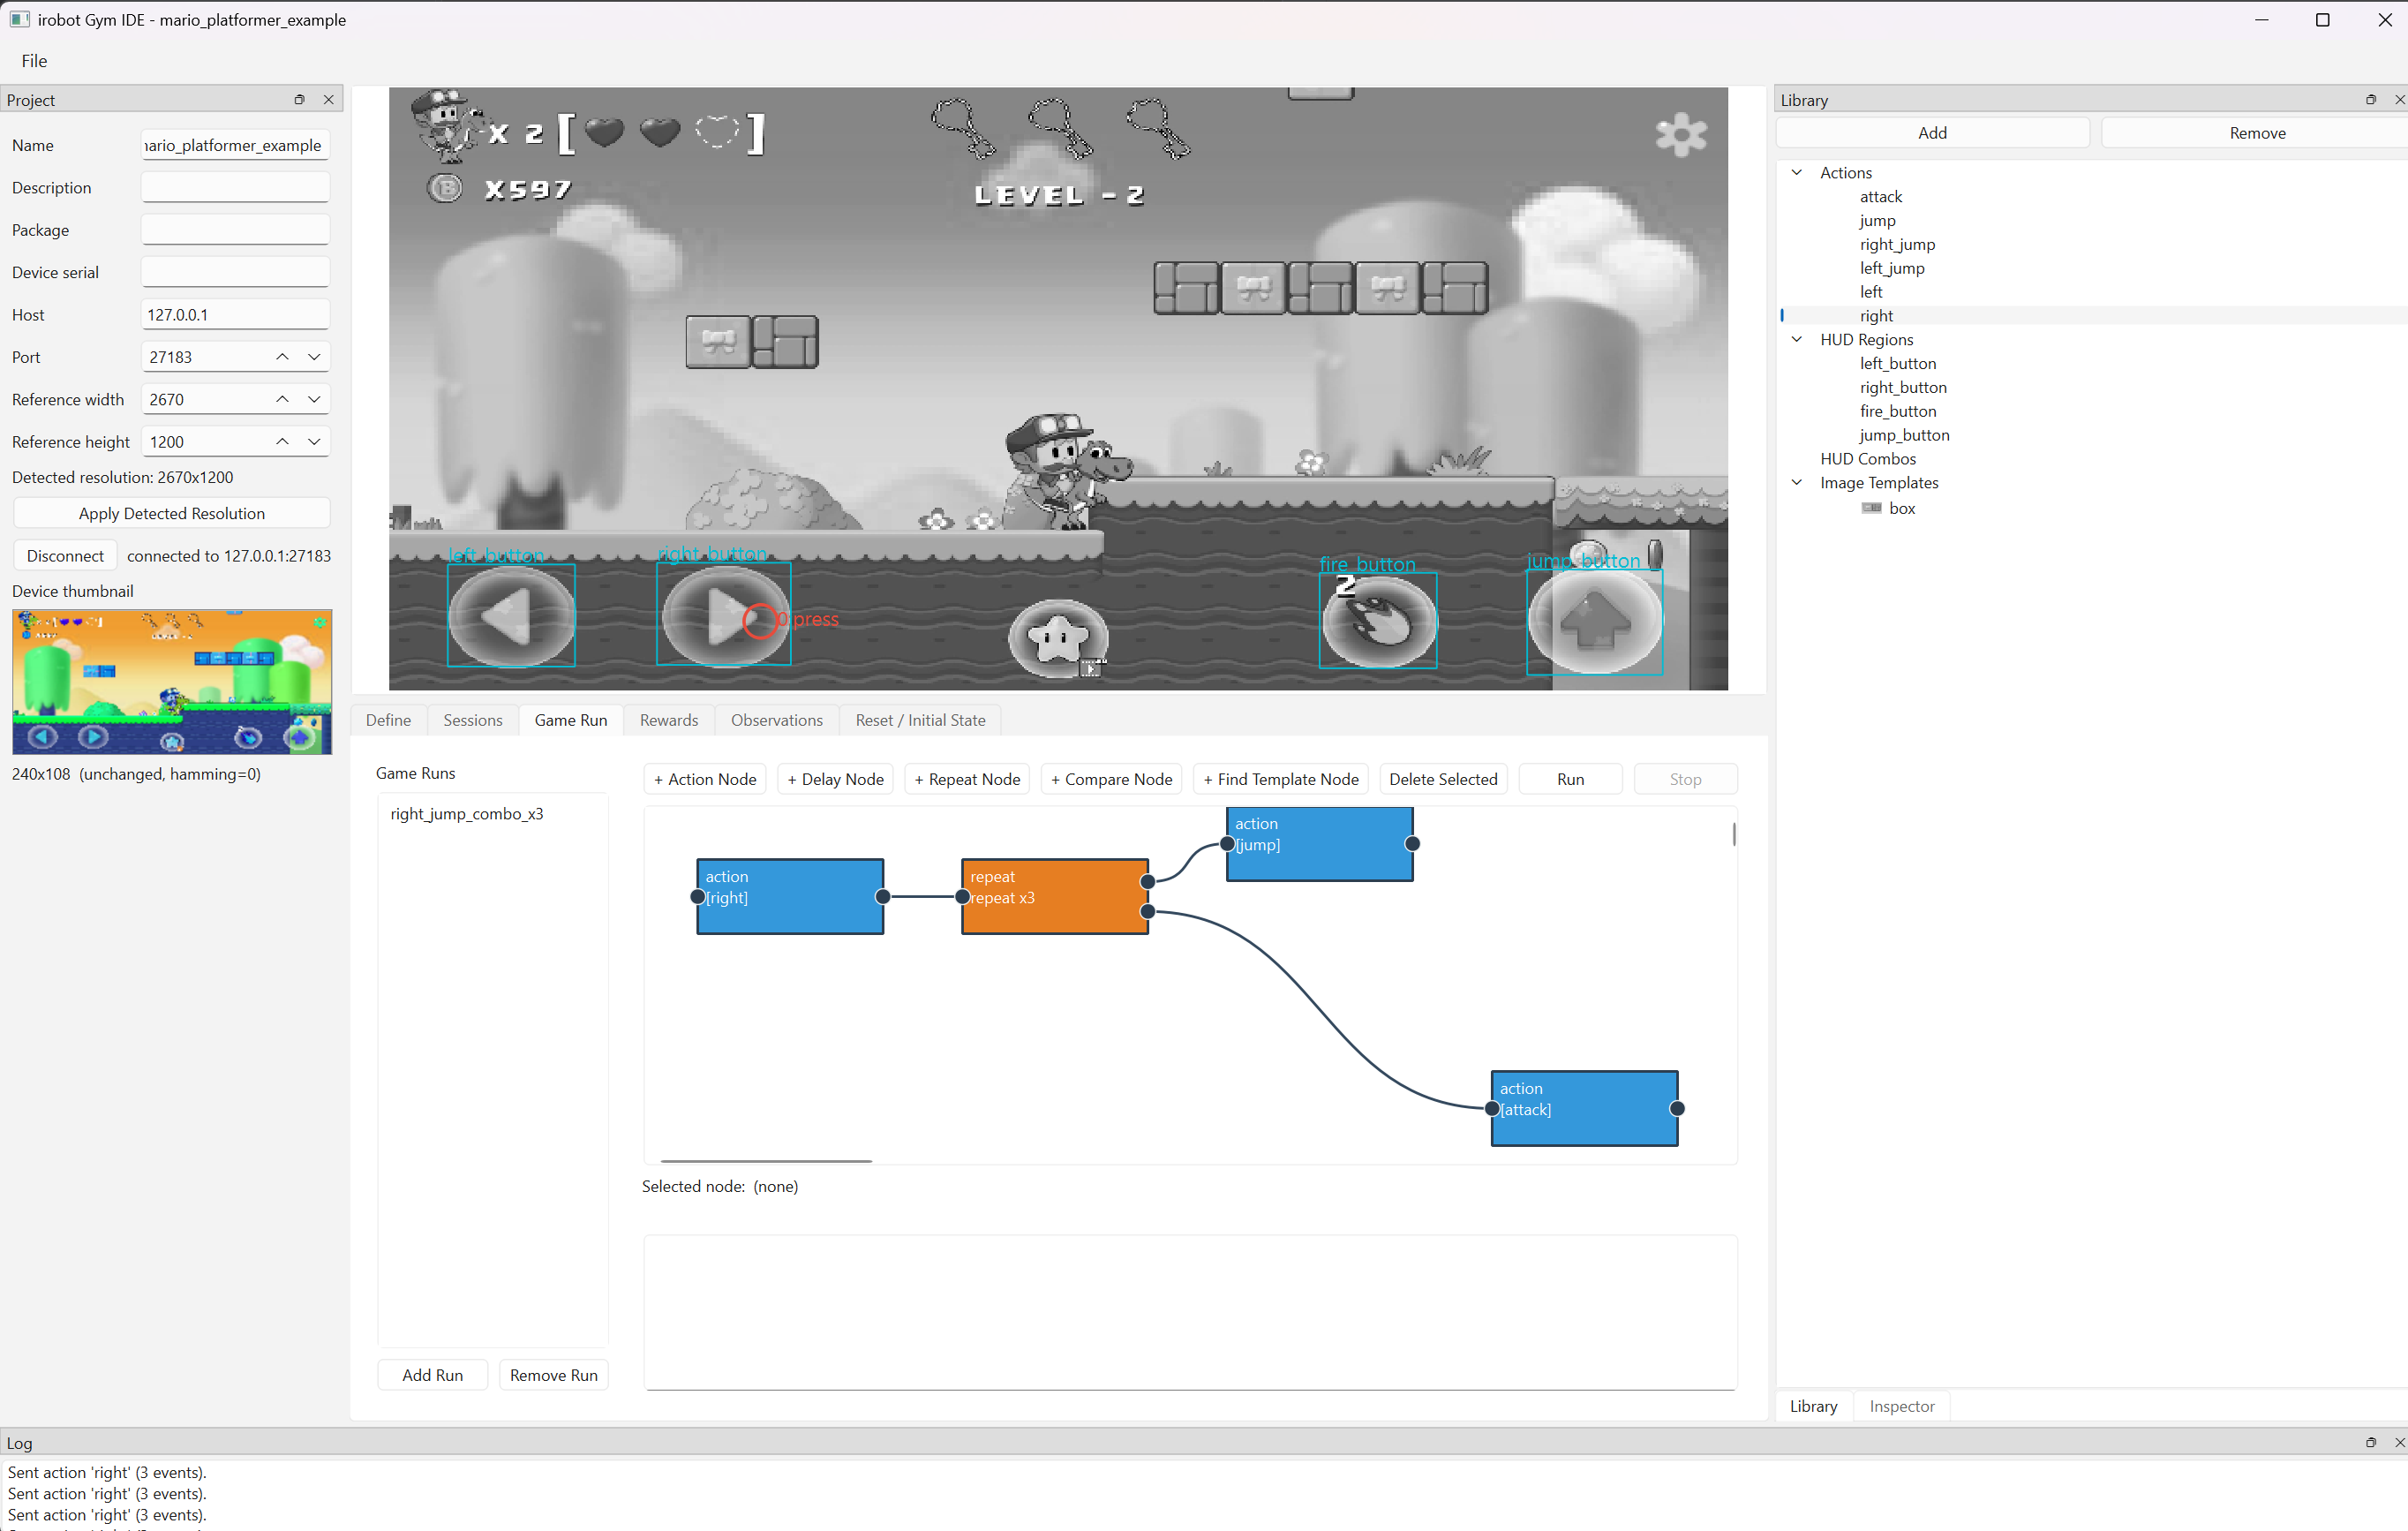
Task: Add a Delay Node
Action: [x=835, y=779]
